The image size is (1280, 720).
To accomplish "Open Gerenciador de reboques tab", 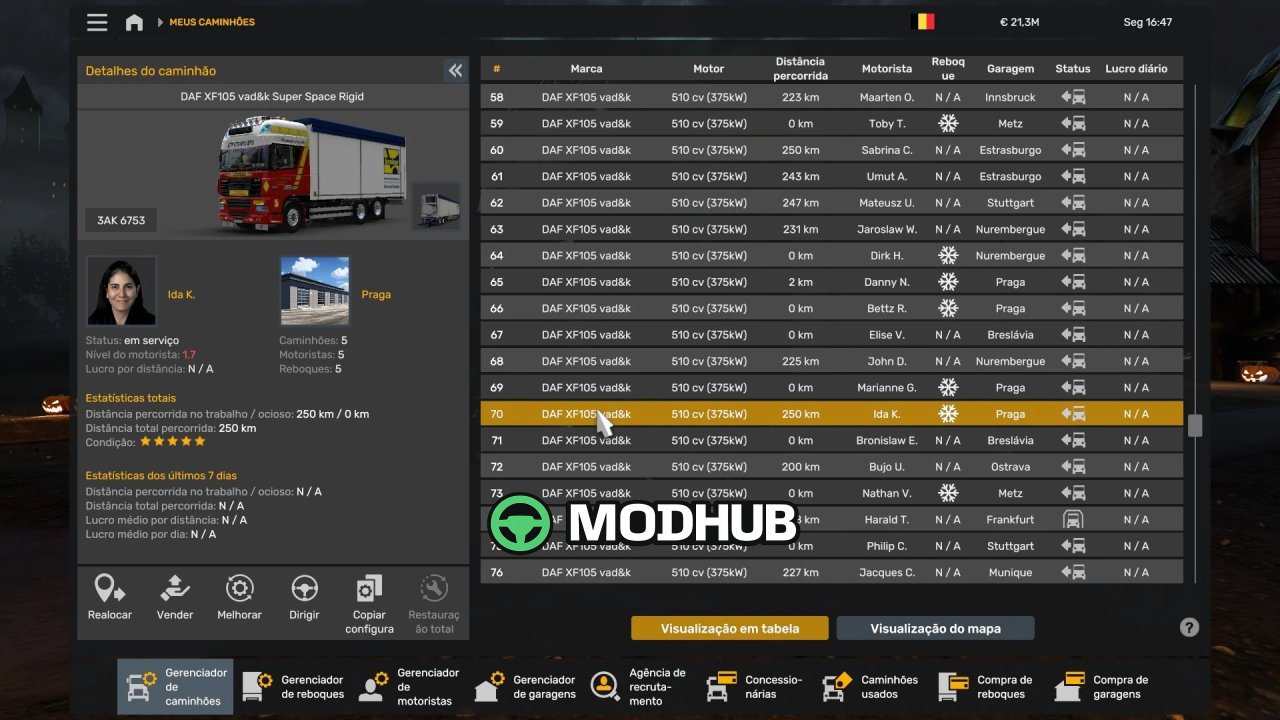I will click(291, 687).
